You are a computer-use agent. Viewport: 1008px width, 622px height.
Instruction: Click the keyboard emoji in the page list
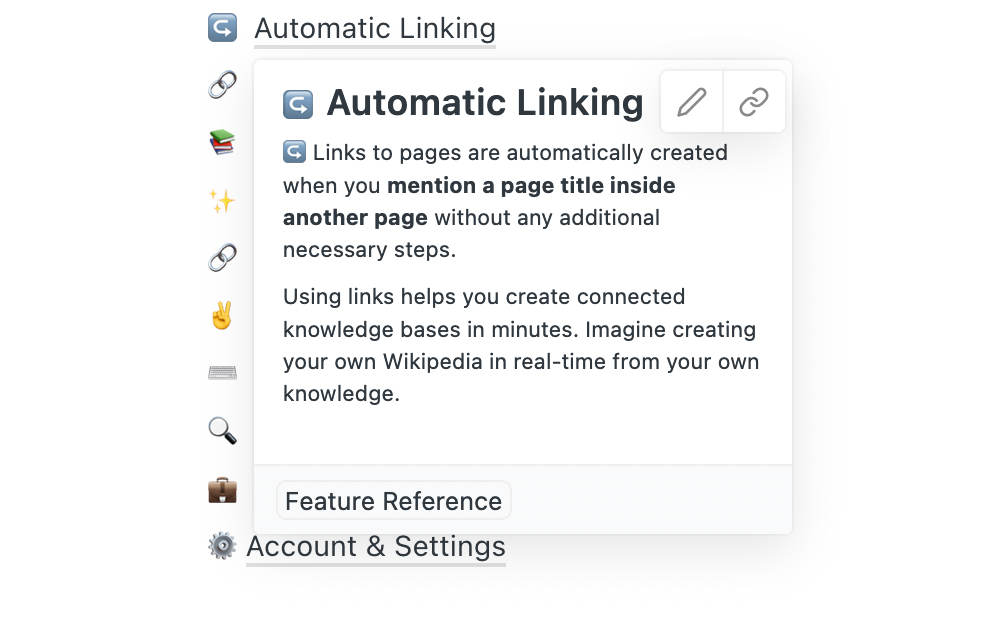(222, 373)
